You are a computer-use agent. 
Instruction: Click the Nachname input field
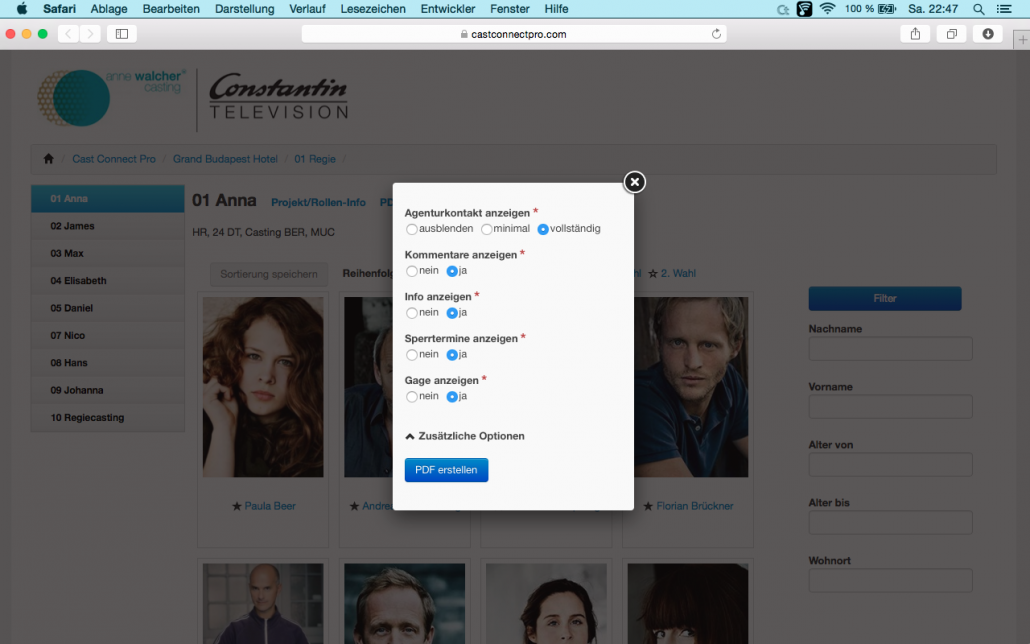click(890, 349)
